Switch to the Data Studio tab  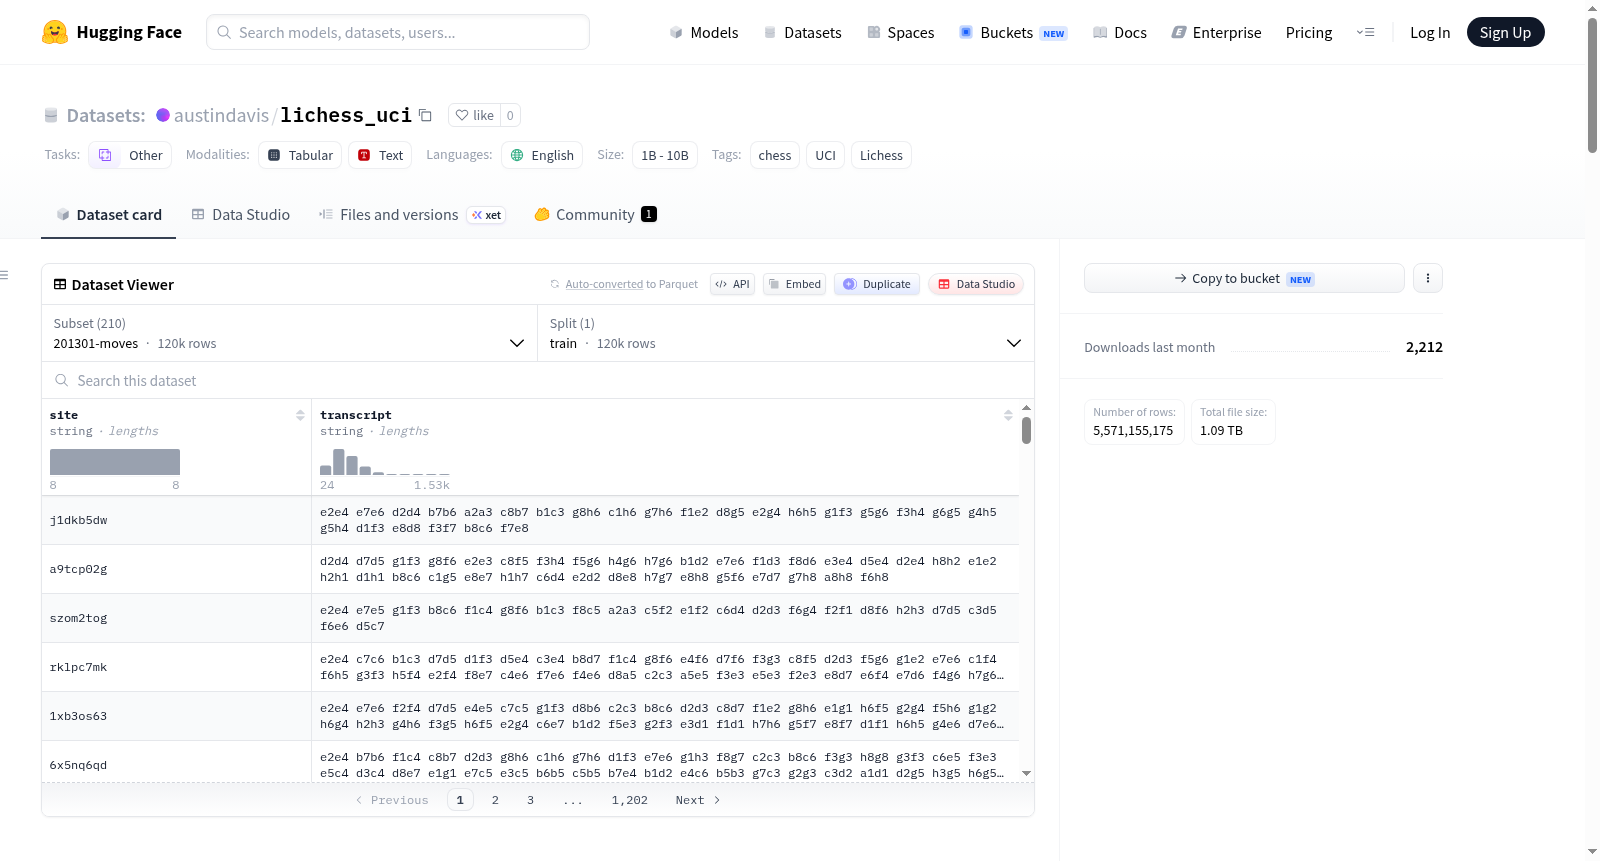pyautogui.click(x=241, y=214)
